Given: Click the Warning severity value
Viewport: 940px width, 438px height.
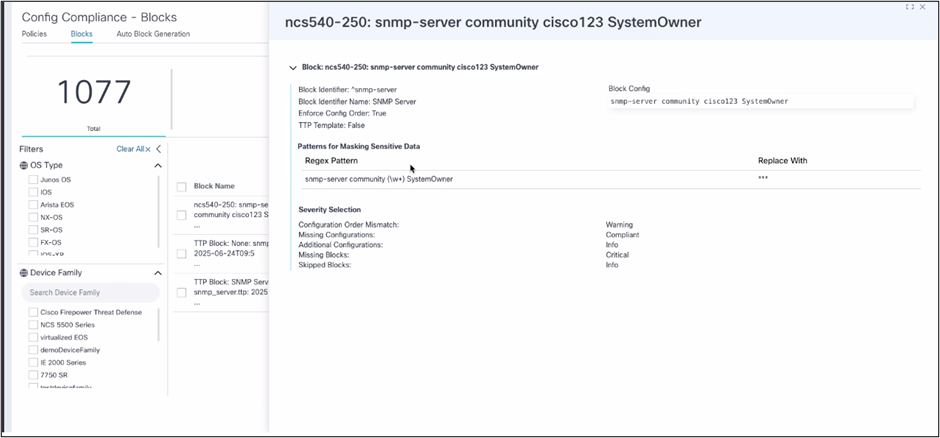Looking at the screenshot, I should pos(619,225).
